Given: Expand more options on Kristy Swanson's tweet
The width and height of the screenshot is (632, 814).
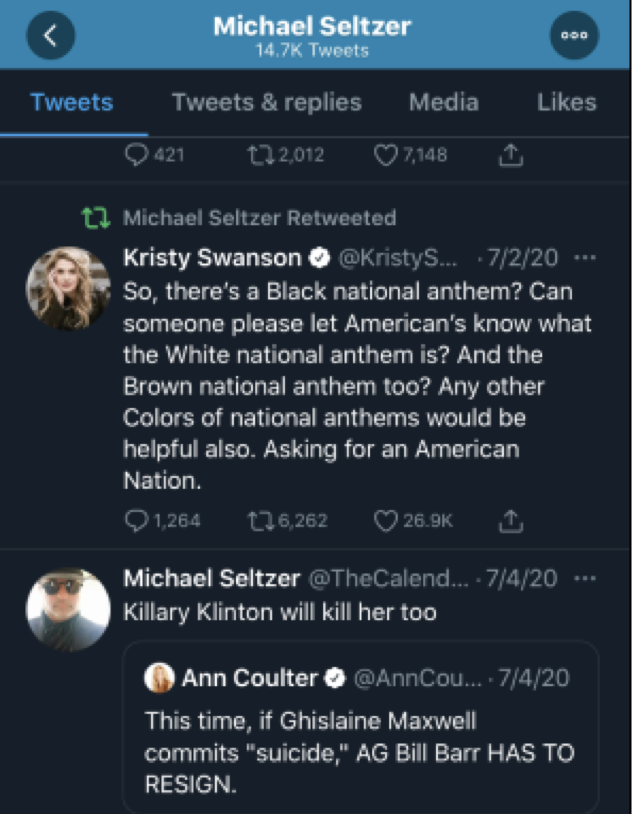Looking at the screenshot, I should pyautogui.click(x=586, y=258).
